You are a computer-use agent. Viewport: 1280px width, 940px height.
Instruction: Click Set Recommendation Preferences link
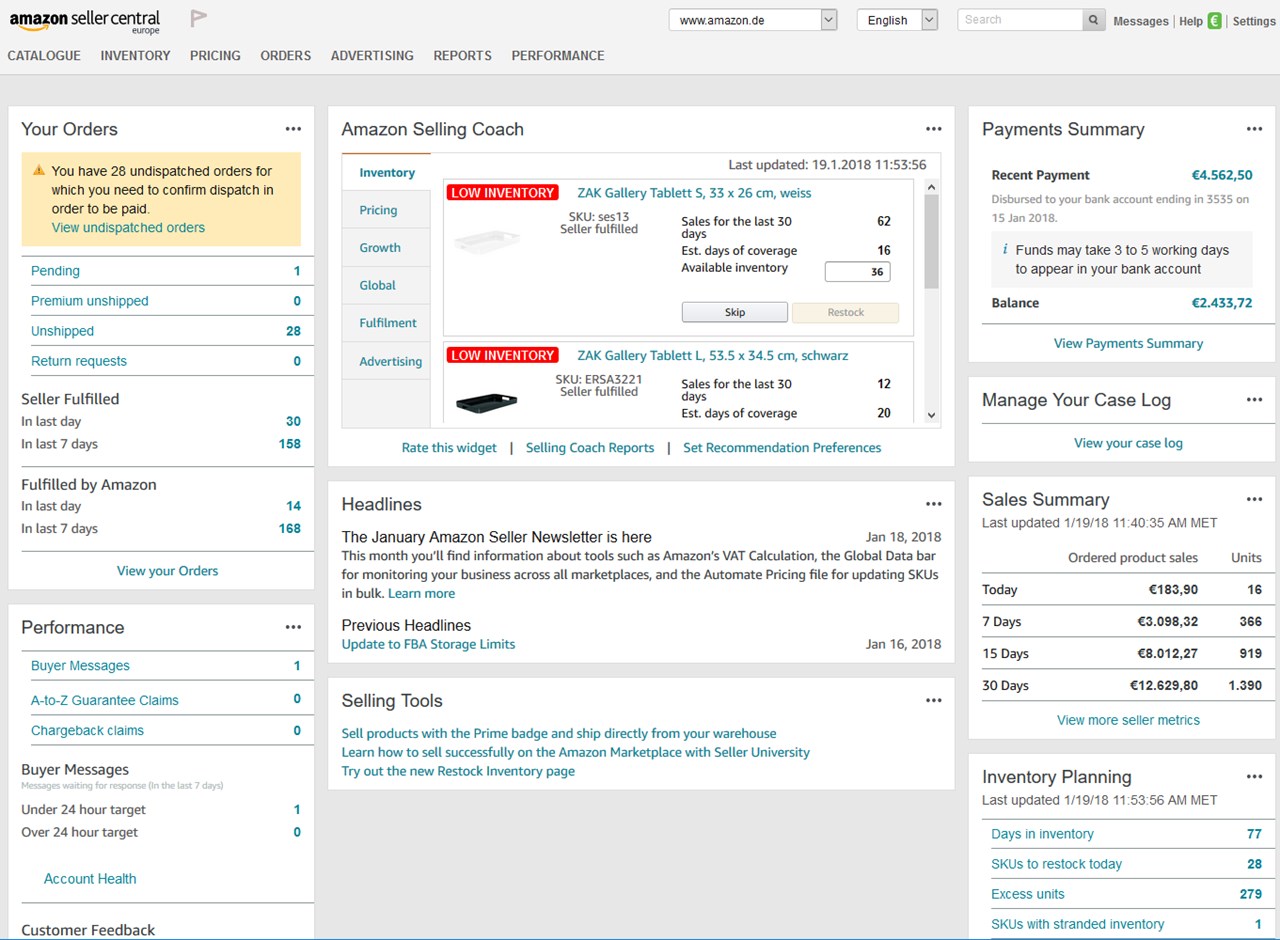(x=782, y=448)
